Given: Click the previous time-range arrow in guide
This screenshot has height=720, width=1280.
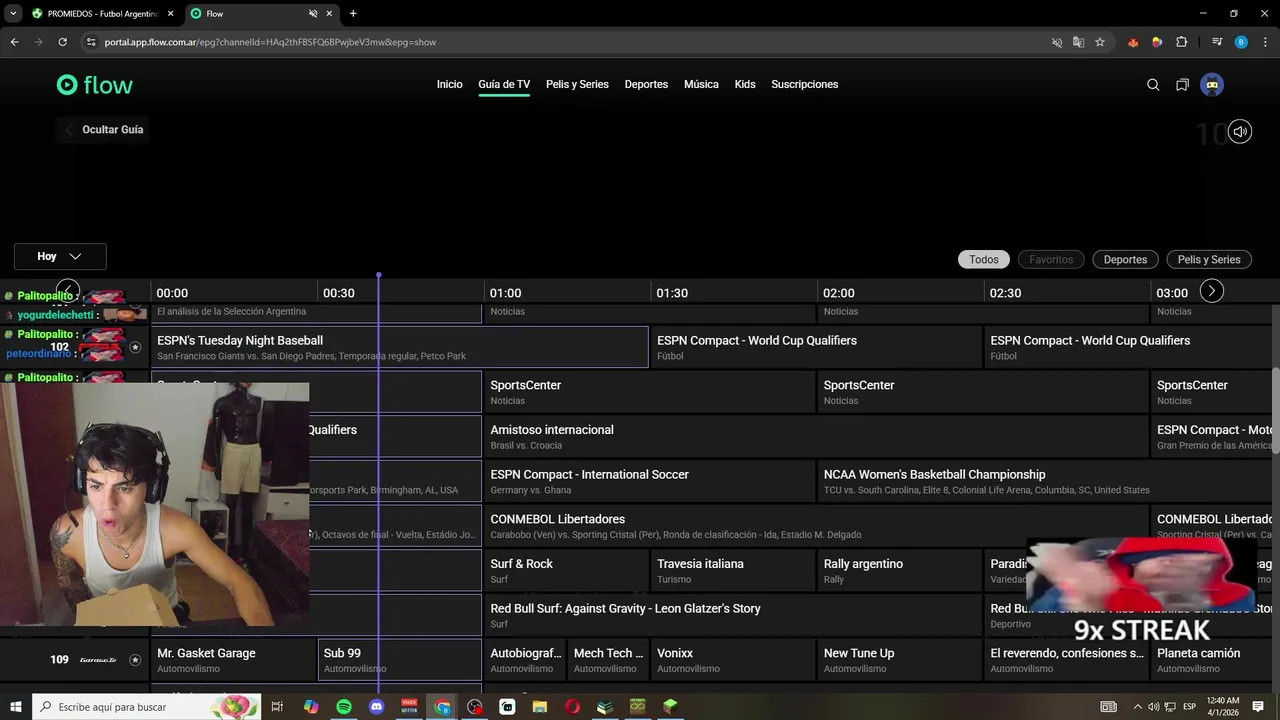Looking at the screenshot, I should pos(67,290).
